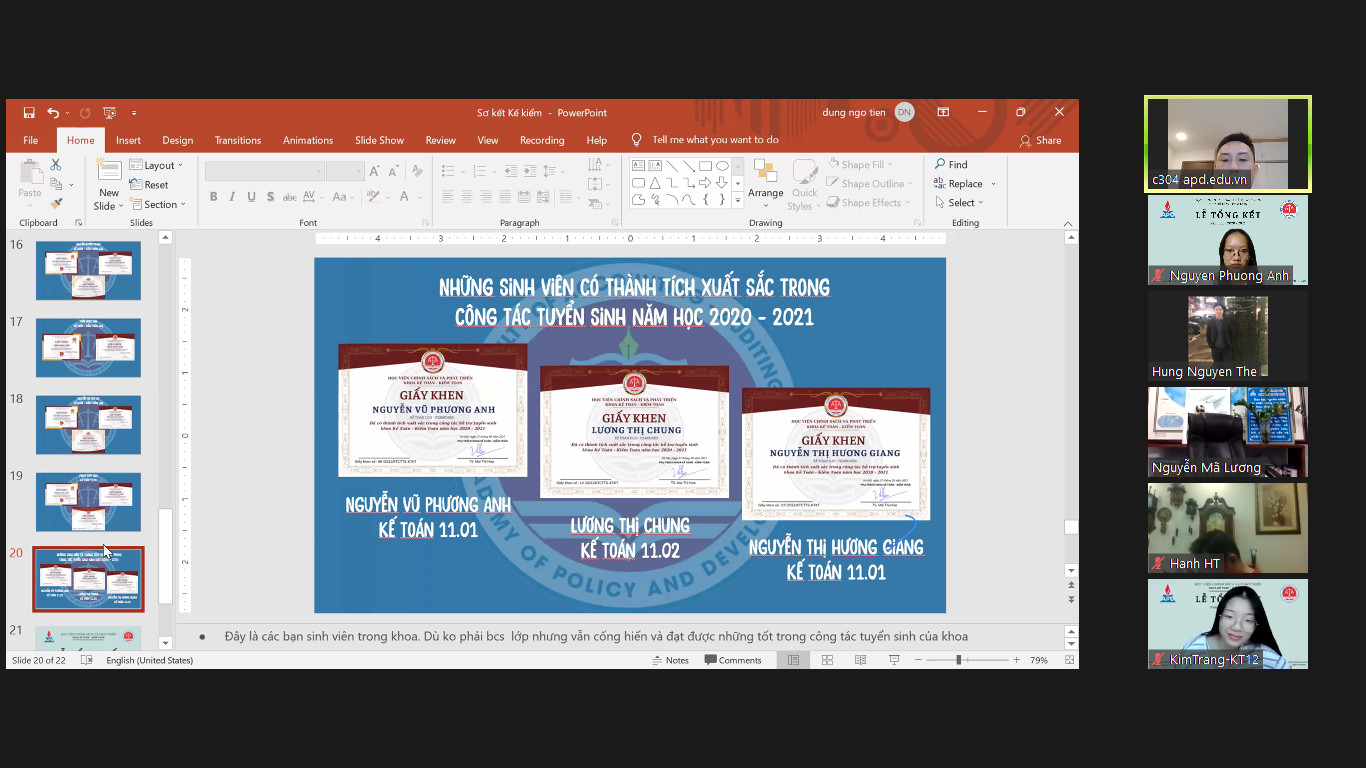The image size is (1366, 768).
Task: Click the Save icon in quick access toolbar
Action: point(29,113)
